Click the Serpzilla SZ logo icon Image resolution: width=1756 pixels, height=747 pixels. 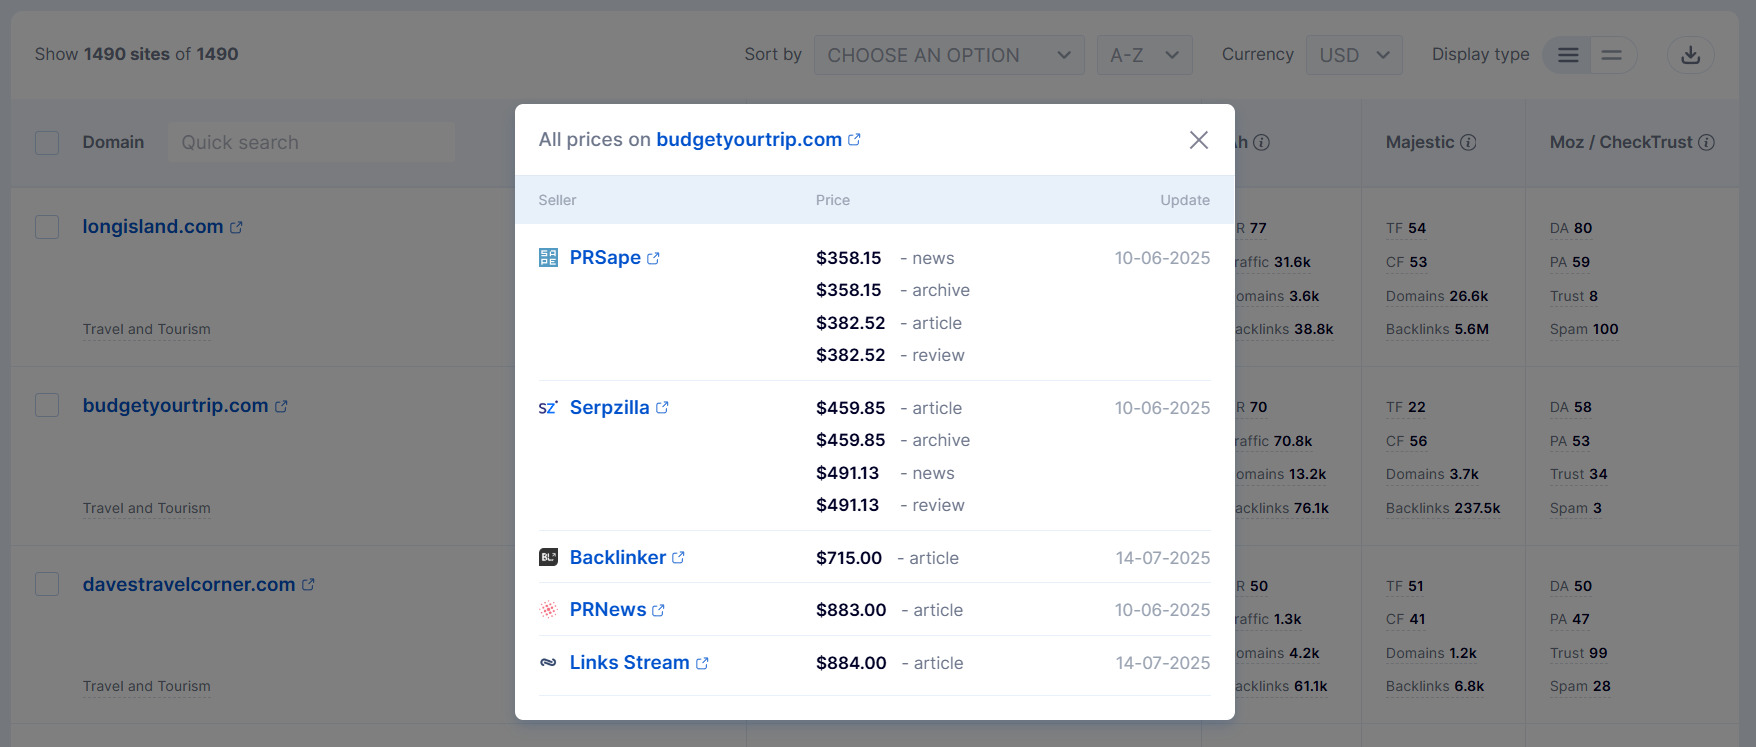[548, 408]
